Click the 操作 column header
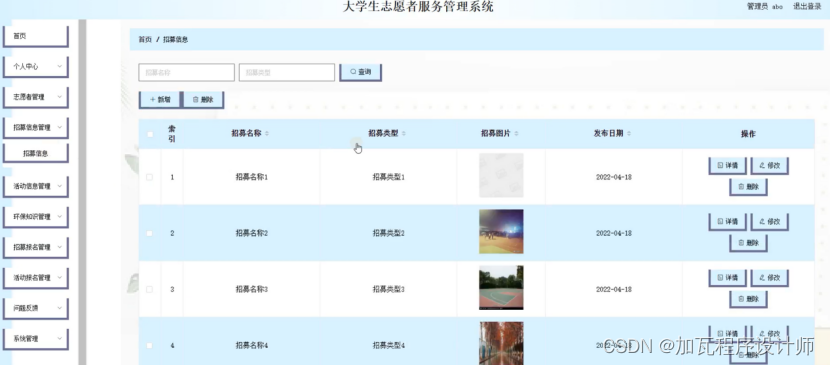830x365 pixels. pos(748,134)
